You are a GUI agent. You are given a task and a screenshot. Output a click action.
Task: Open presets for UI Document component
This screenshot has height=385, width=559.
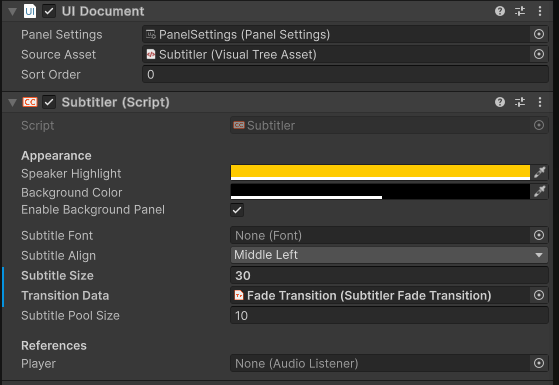[x=520, y=11]
